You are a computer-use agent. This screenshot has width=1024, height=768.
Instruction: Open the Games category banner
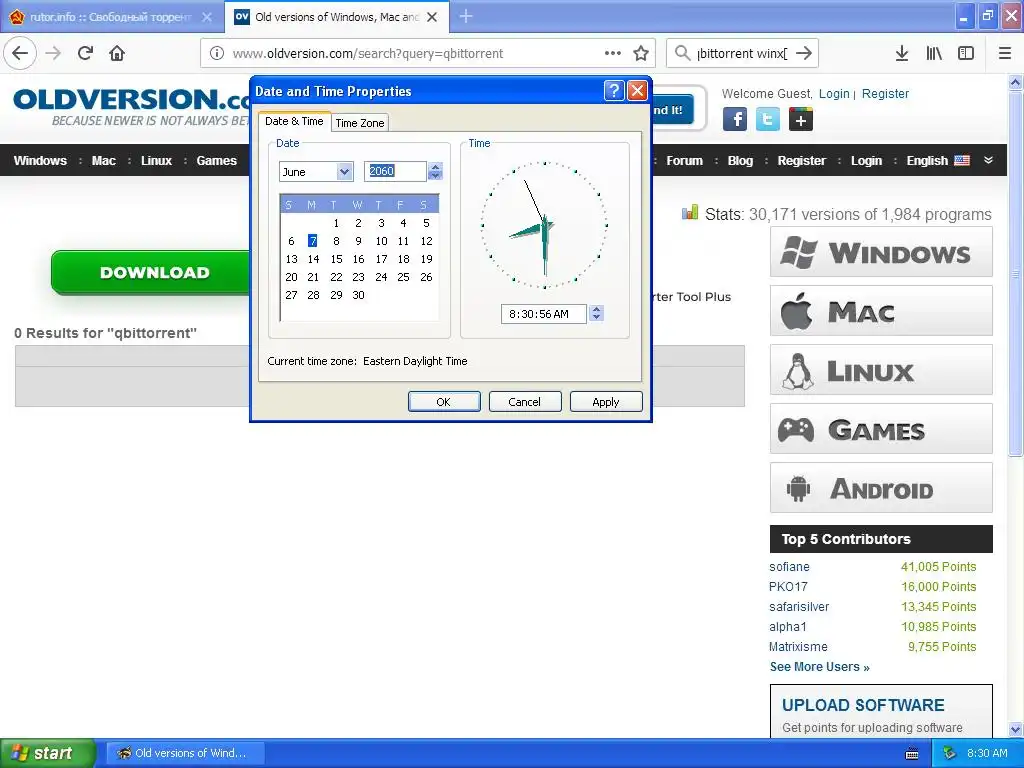tap(881, 429)
